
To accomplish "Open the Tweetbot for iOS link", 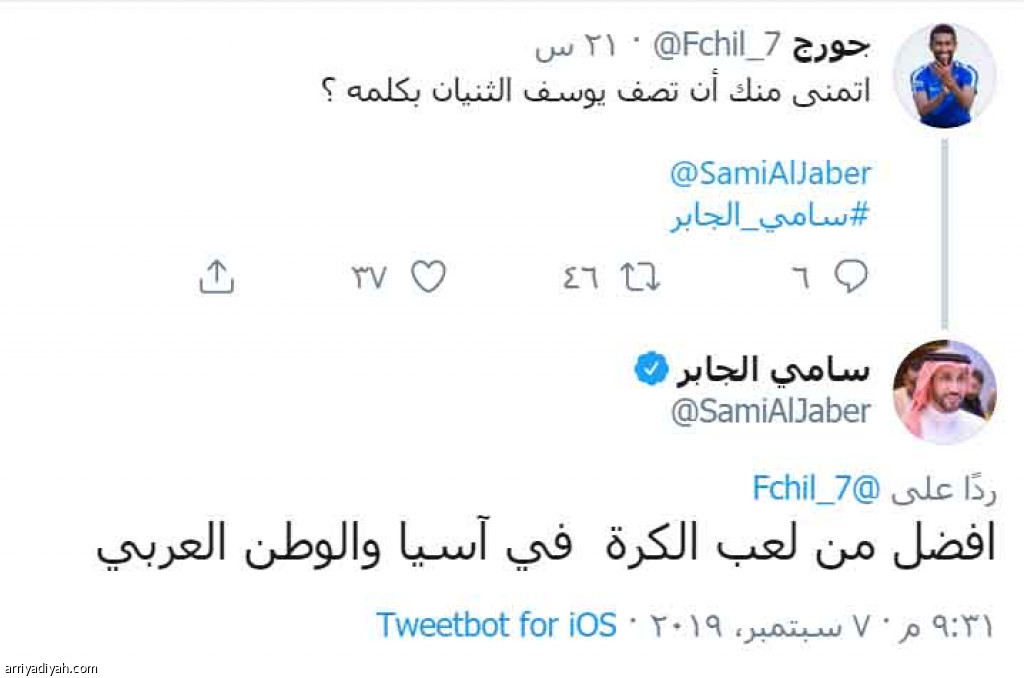I will click(496, 624).
